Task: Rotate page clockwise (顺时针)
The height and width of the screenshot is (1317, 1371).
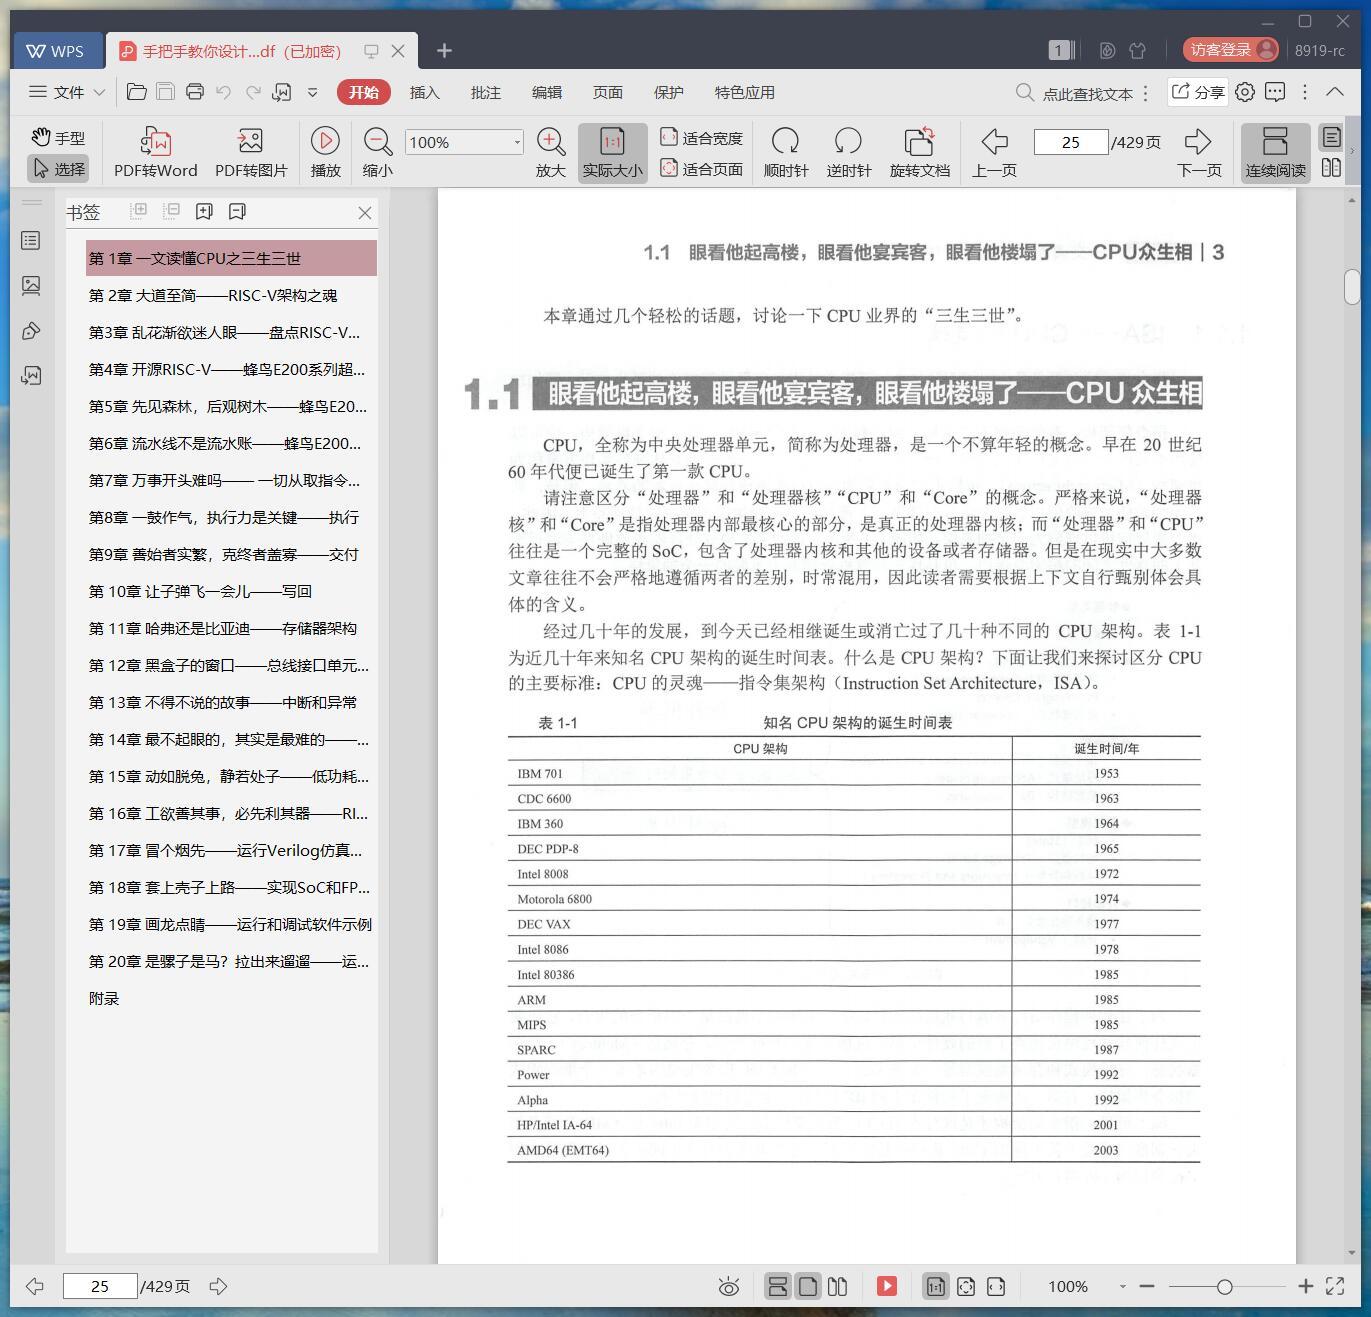Action: click(786, 153)
